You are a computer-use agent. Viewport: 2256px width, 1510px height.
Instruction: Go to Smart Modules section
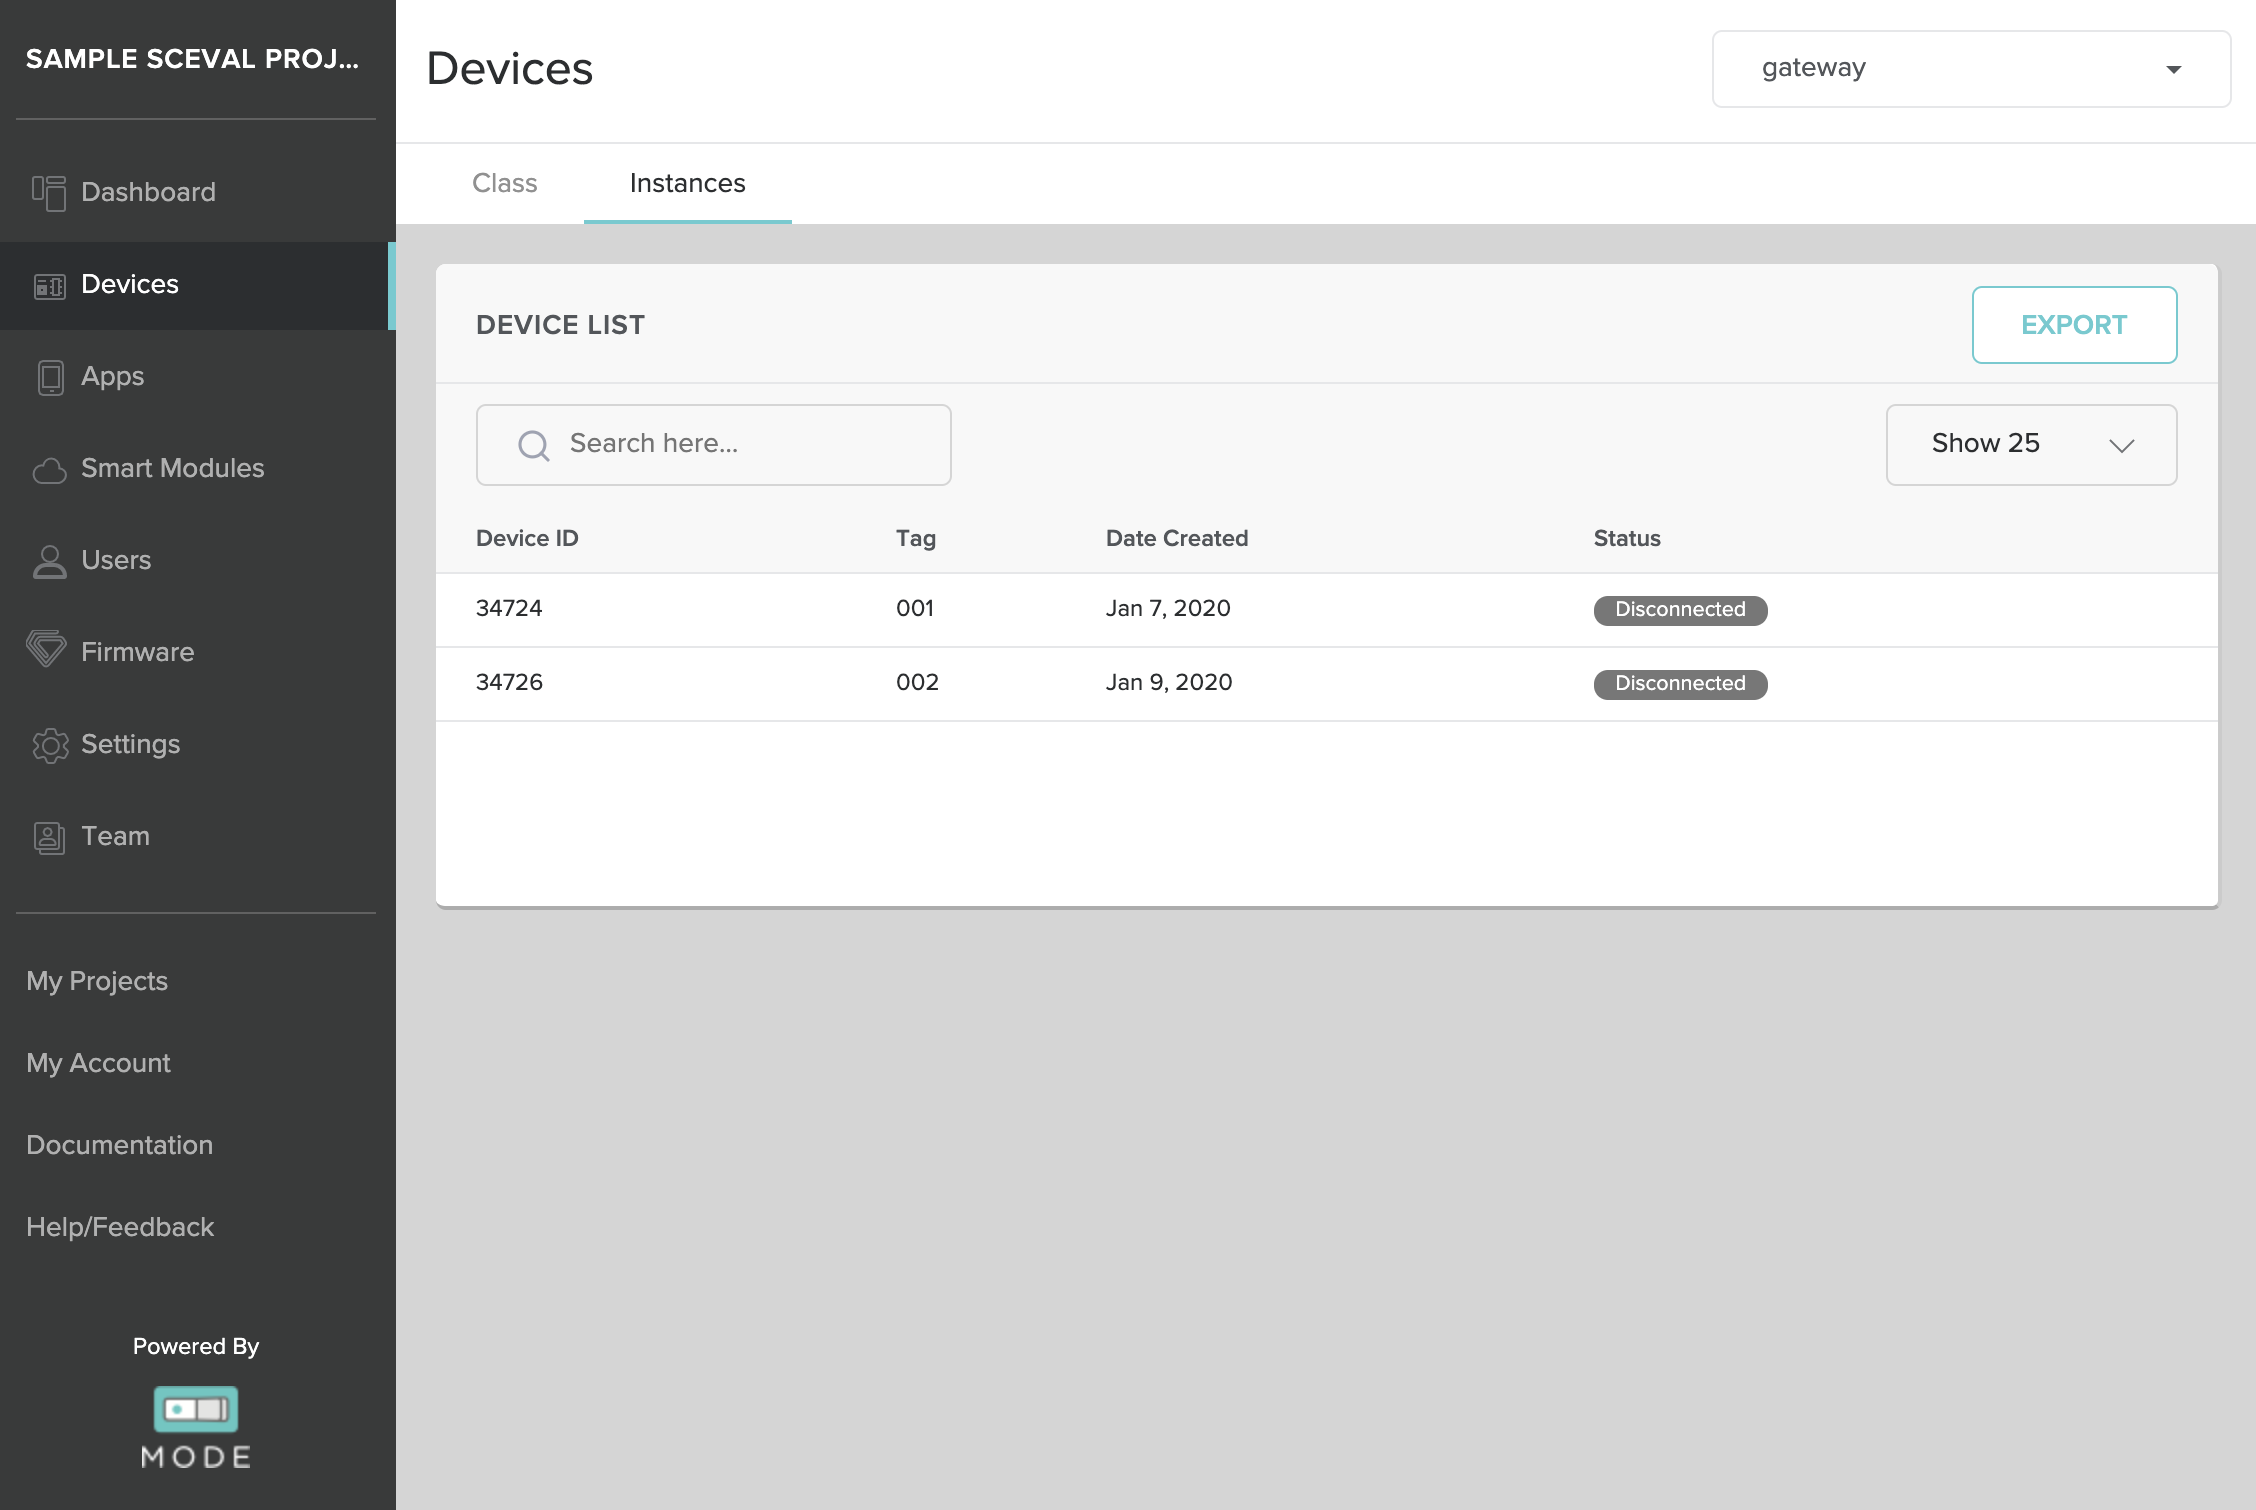tap(196, 468)
